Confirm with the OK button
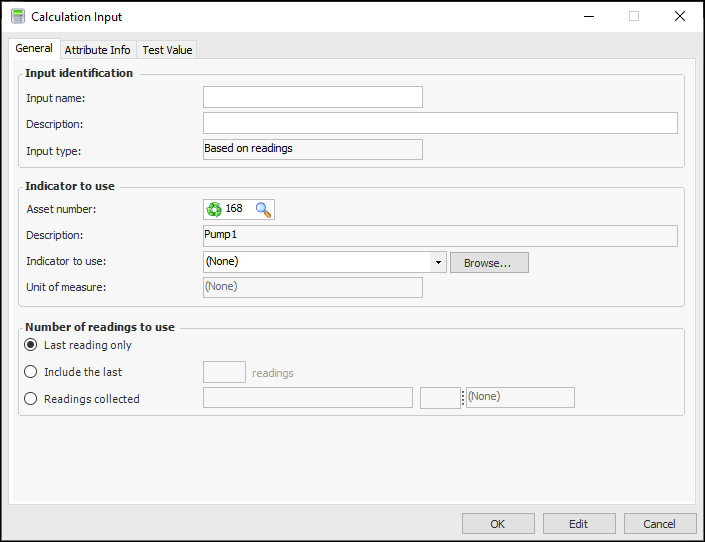Screen dimensions: 705x542 [x=498, y=524]
